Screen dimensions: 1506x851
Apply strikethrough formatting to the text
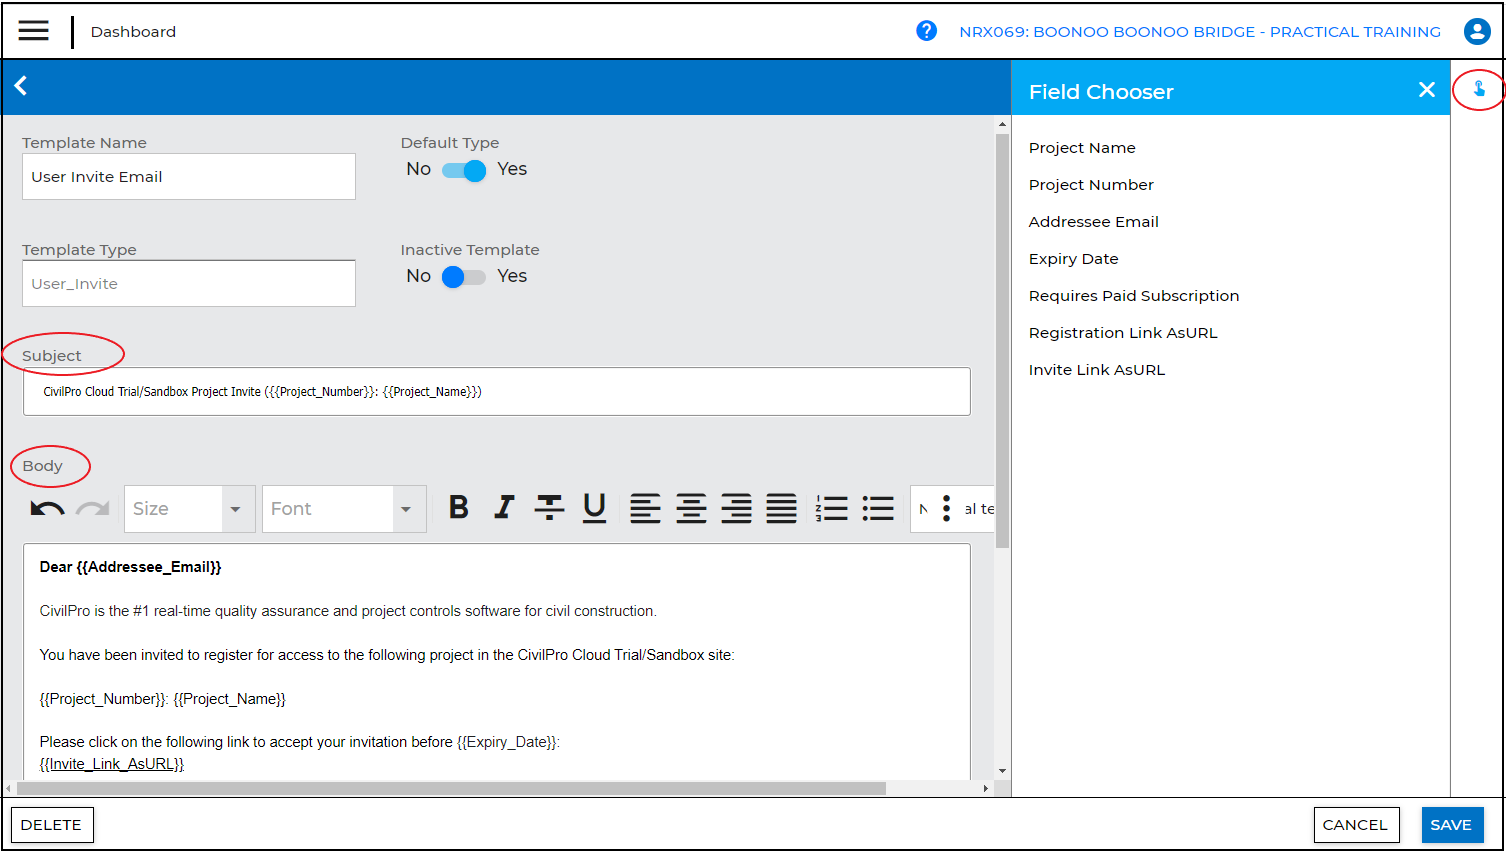coord(549,508)
